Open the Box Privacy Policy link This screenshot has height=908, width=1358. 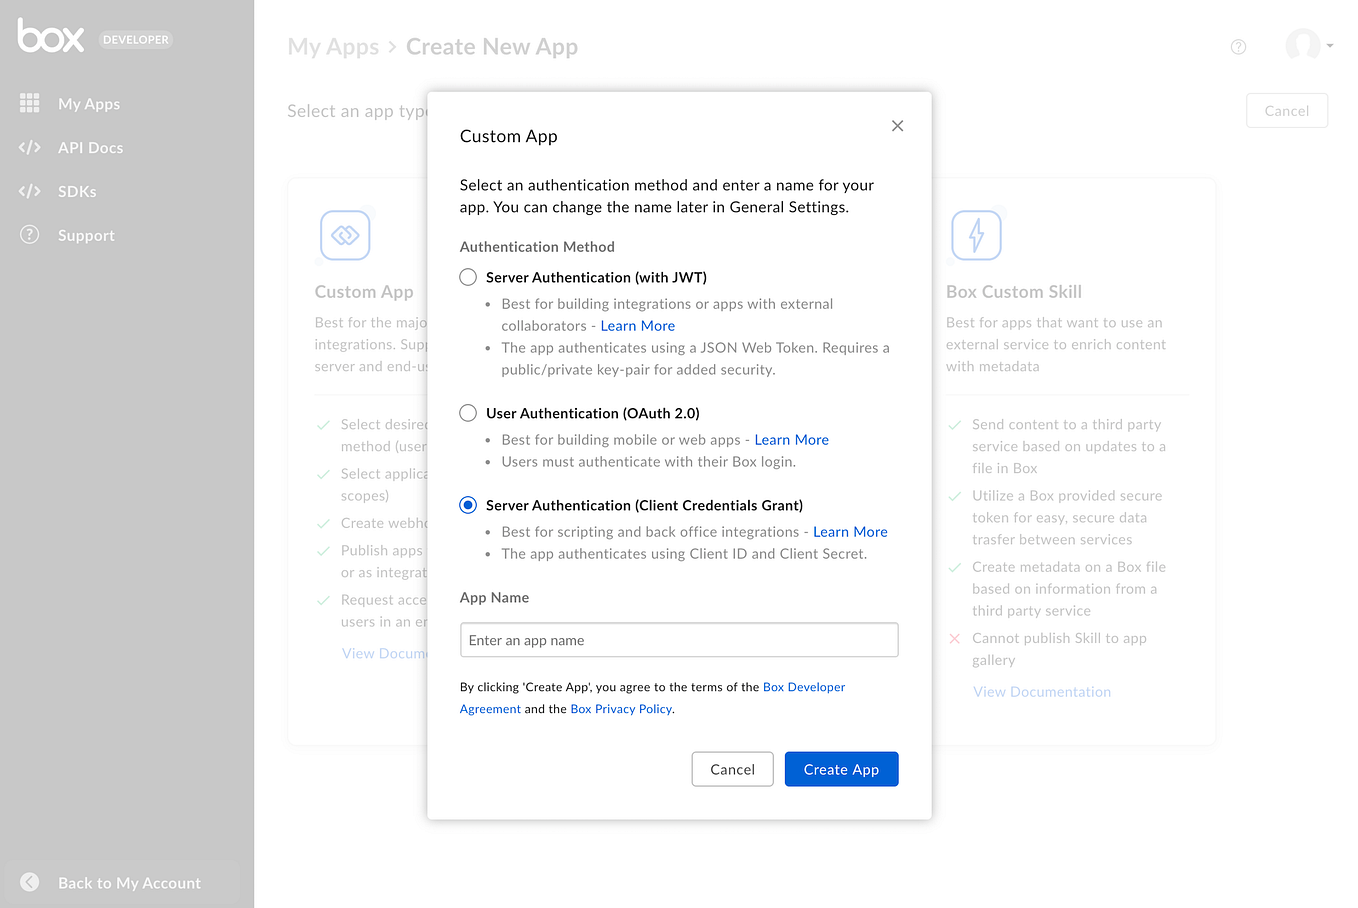(620, 708)
